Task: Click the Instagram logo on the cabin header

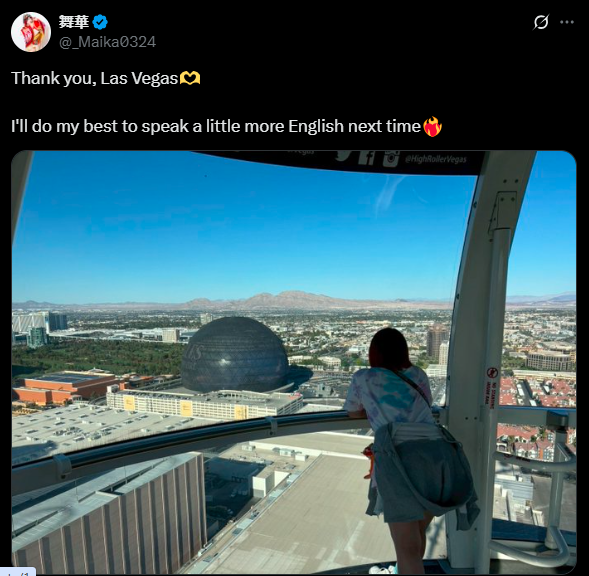Action: click(x=391, y=158)
